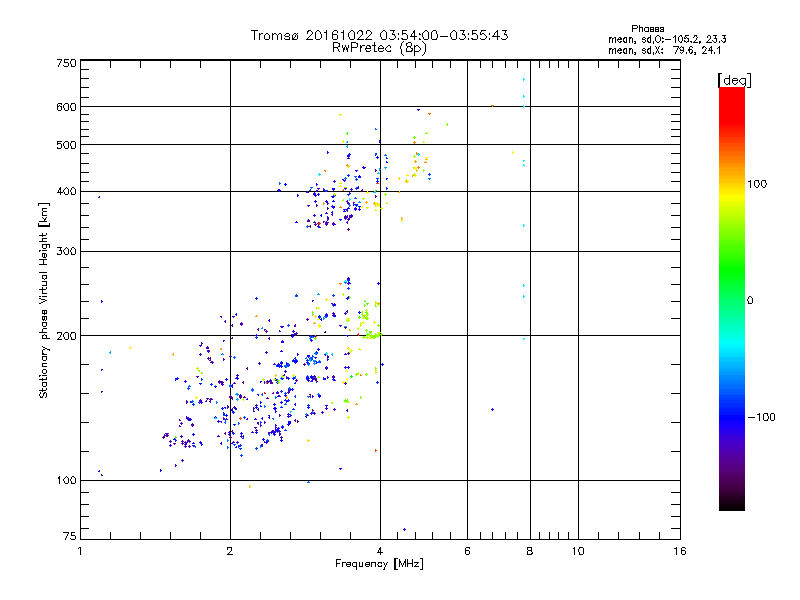
Task: Click the '4' x-axis frequency label
Action: [380, 551]
